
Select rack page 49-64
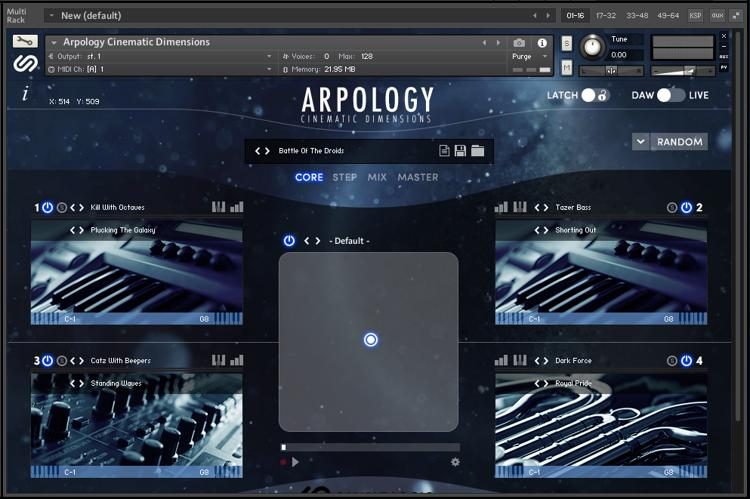(668, 16)
